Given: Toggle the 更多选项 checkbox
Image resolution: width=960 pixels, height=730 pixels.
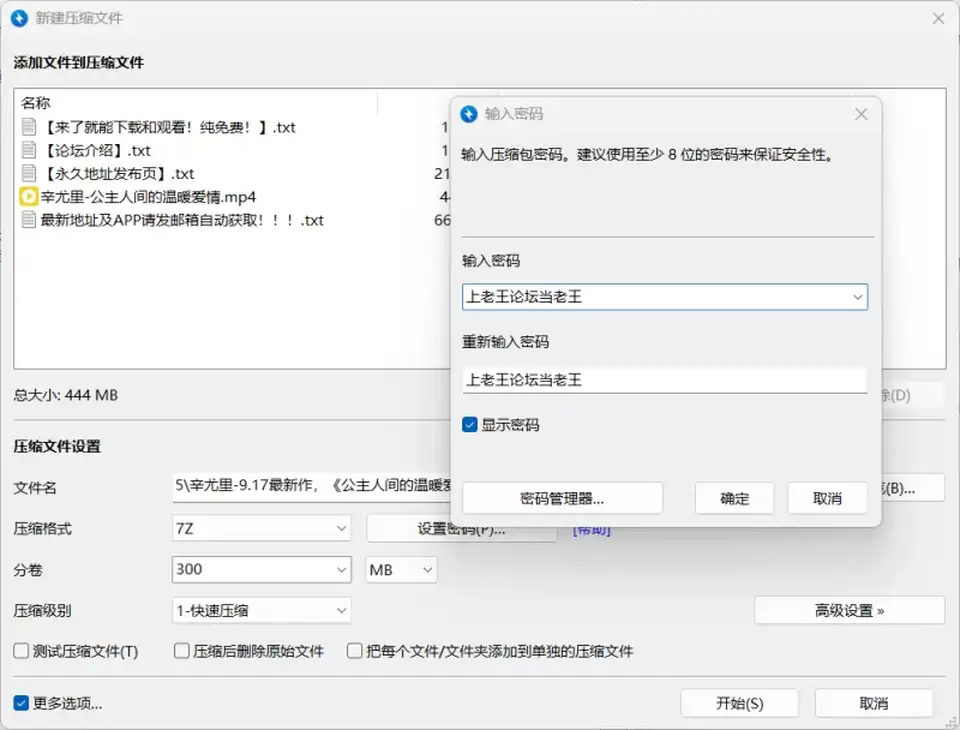Looking at the screenshot, I should click(x=21, y=703).
